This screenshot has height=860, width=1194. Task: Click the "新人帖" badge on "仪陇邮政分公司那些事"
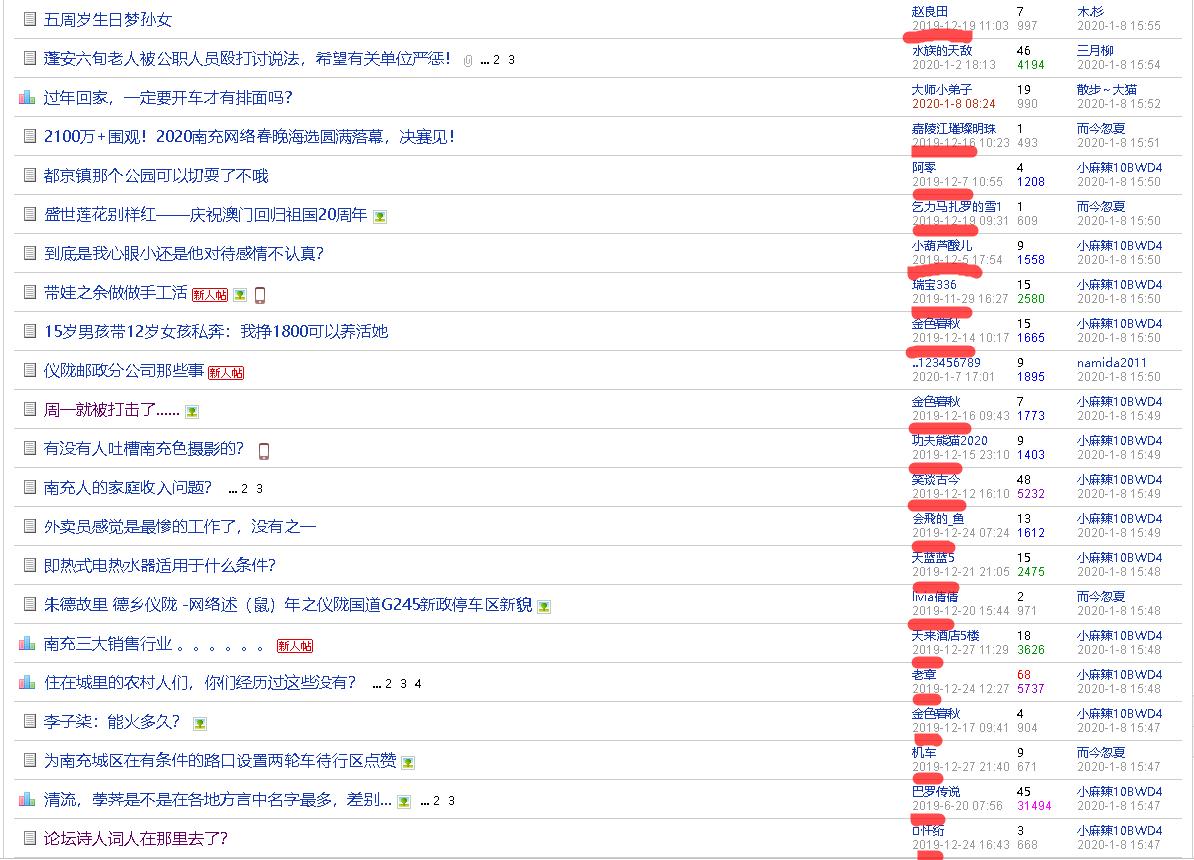[x=226, y=373]
